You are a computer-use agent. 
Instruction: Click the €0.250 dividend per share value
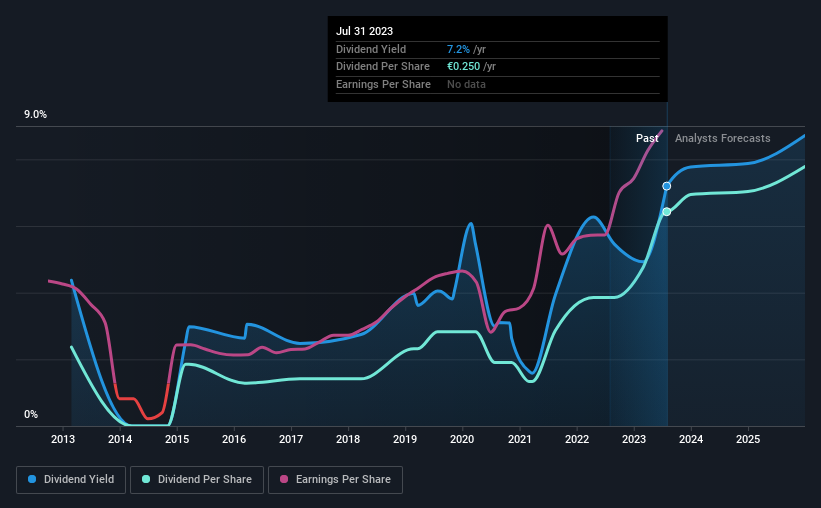(x=463, y=67)
